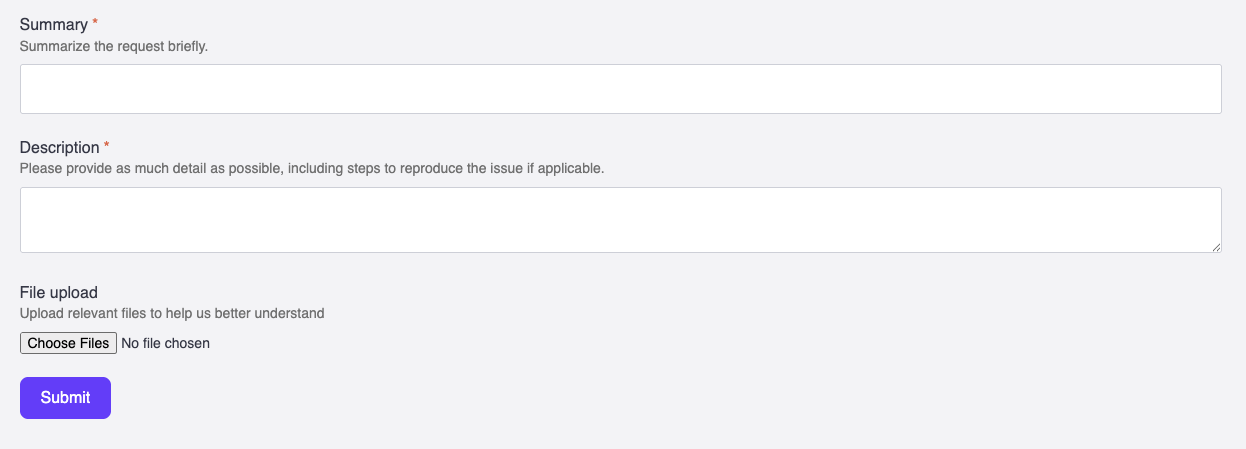Click the steps-to-reproduce help text under Description

tap(312, 168)
